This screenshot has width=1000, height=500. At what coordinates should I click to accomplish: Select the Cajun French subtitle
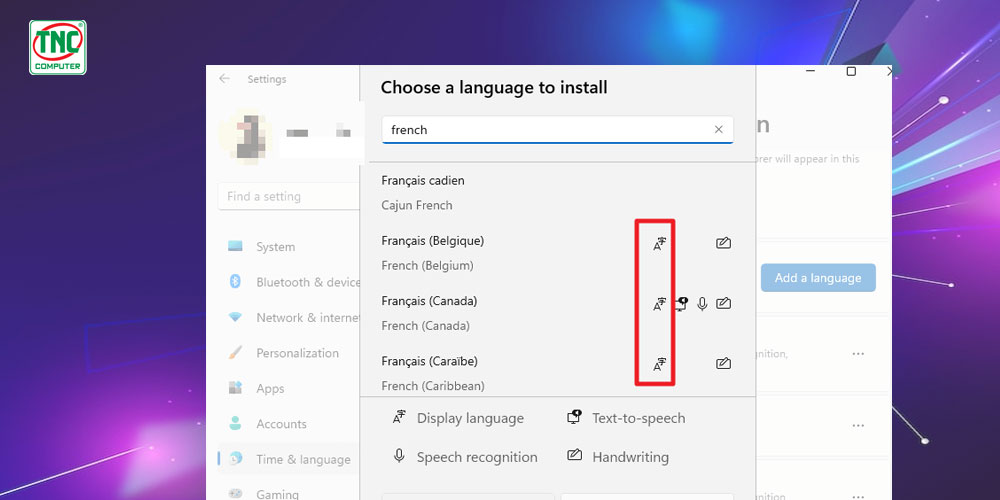[x=416, y=205]
